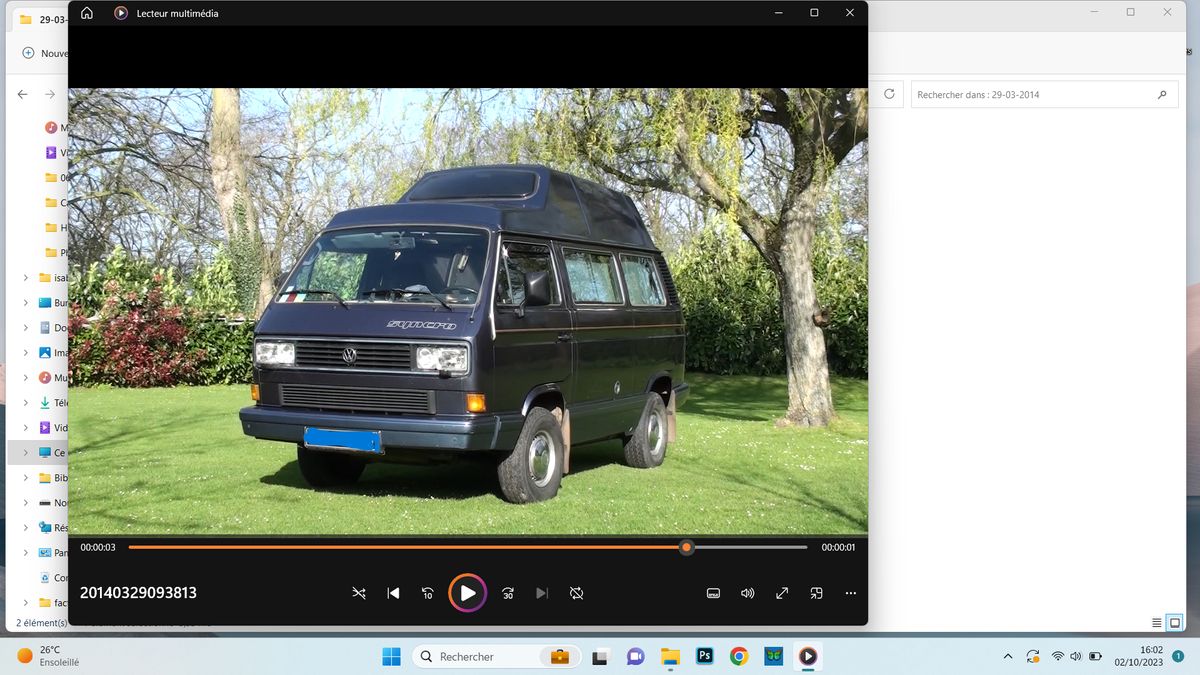Toggle repeat mode

pos(577,593)
